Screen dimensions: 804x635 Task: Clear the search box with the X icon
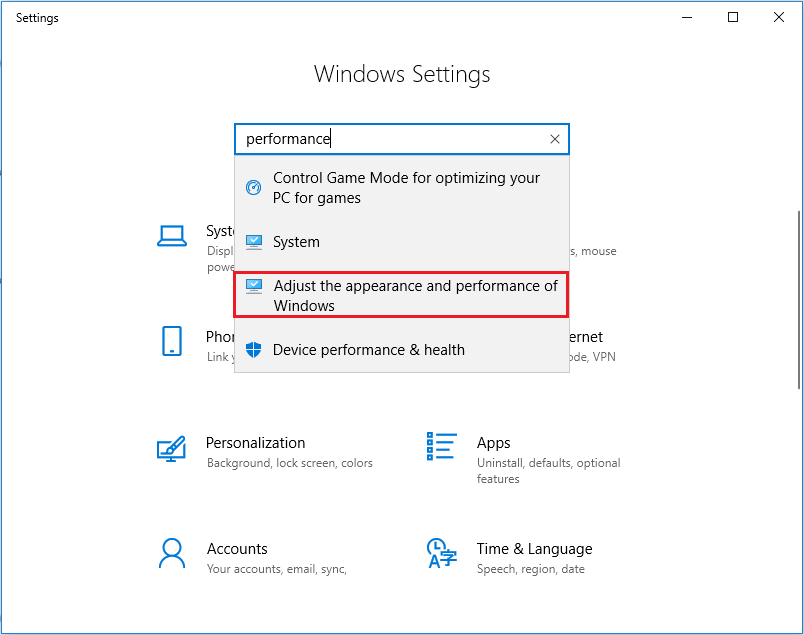554,139
